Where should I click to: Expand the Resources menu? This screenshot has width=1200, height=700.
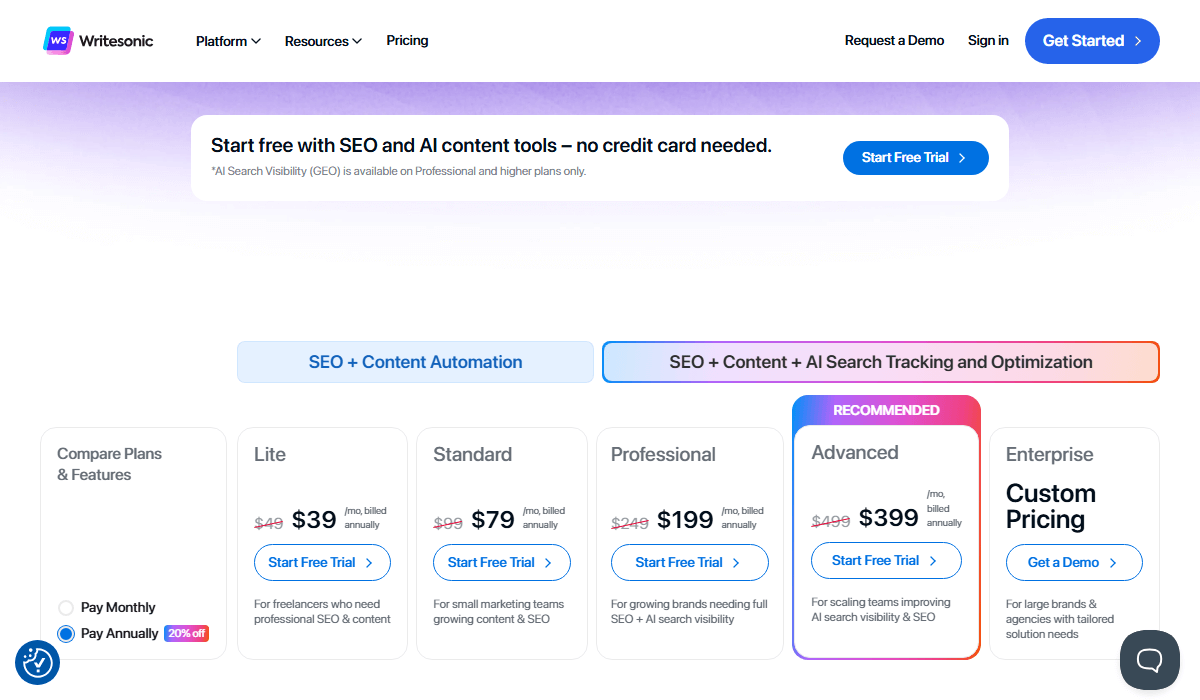323,41
